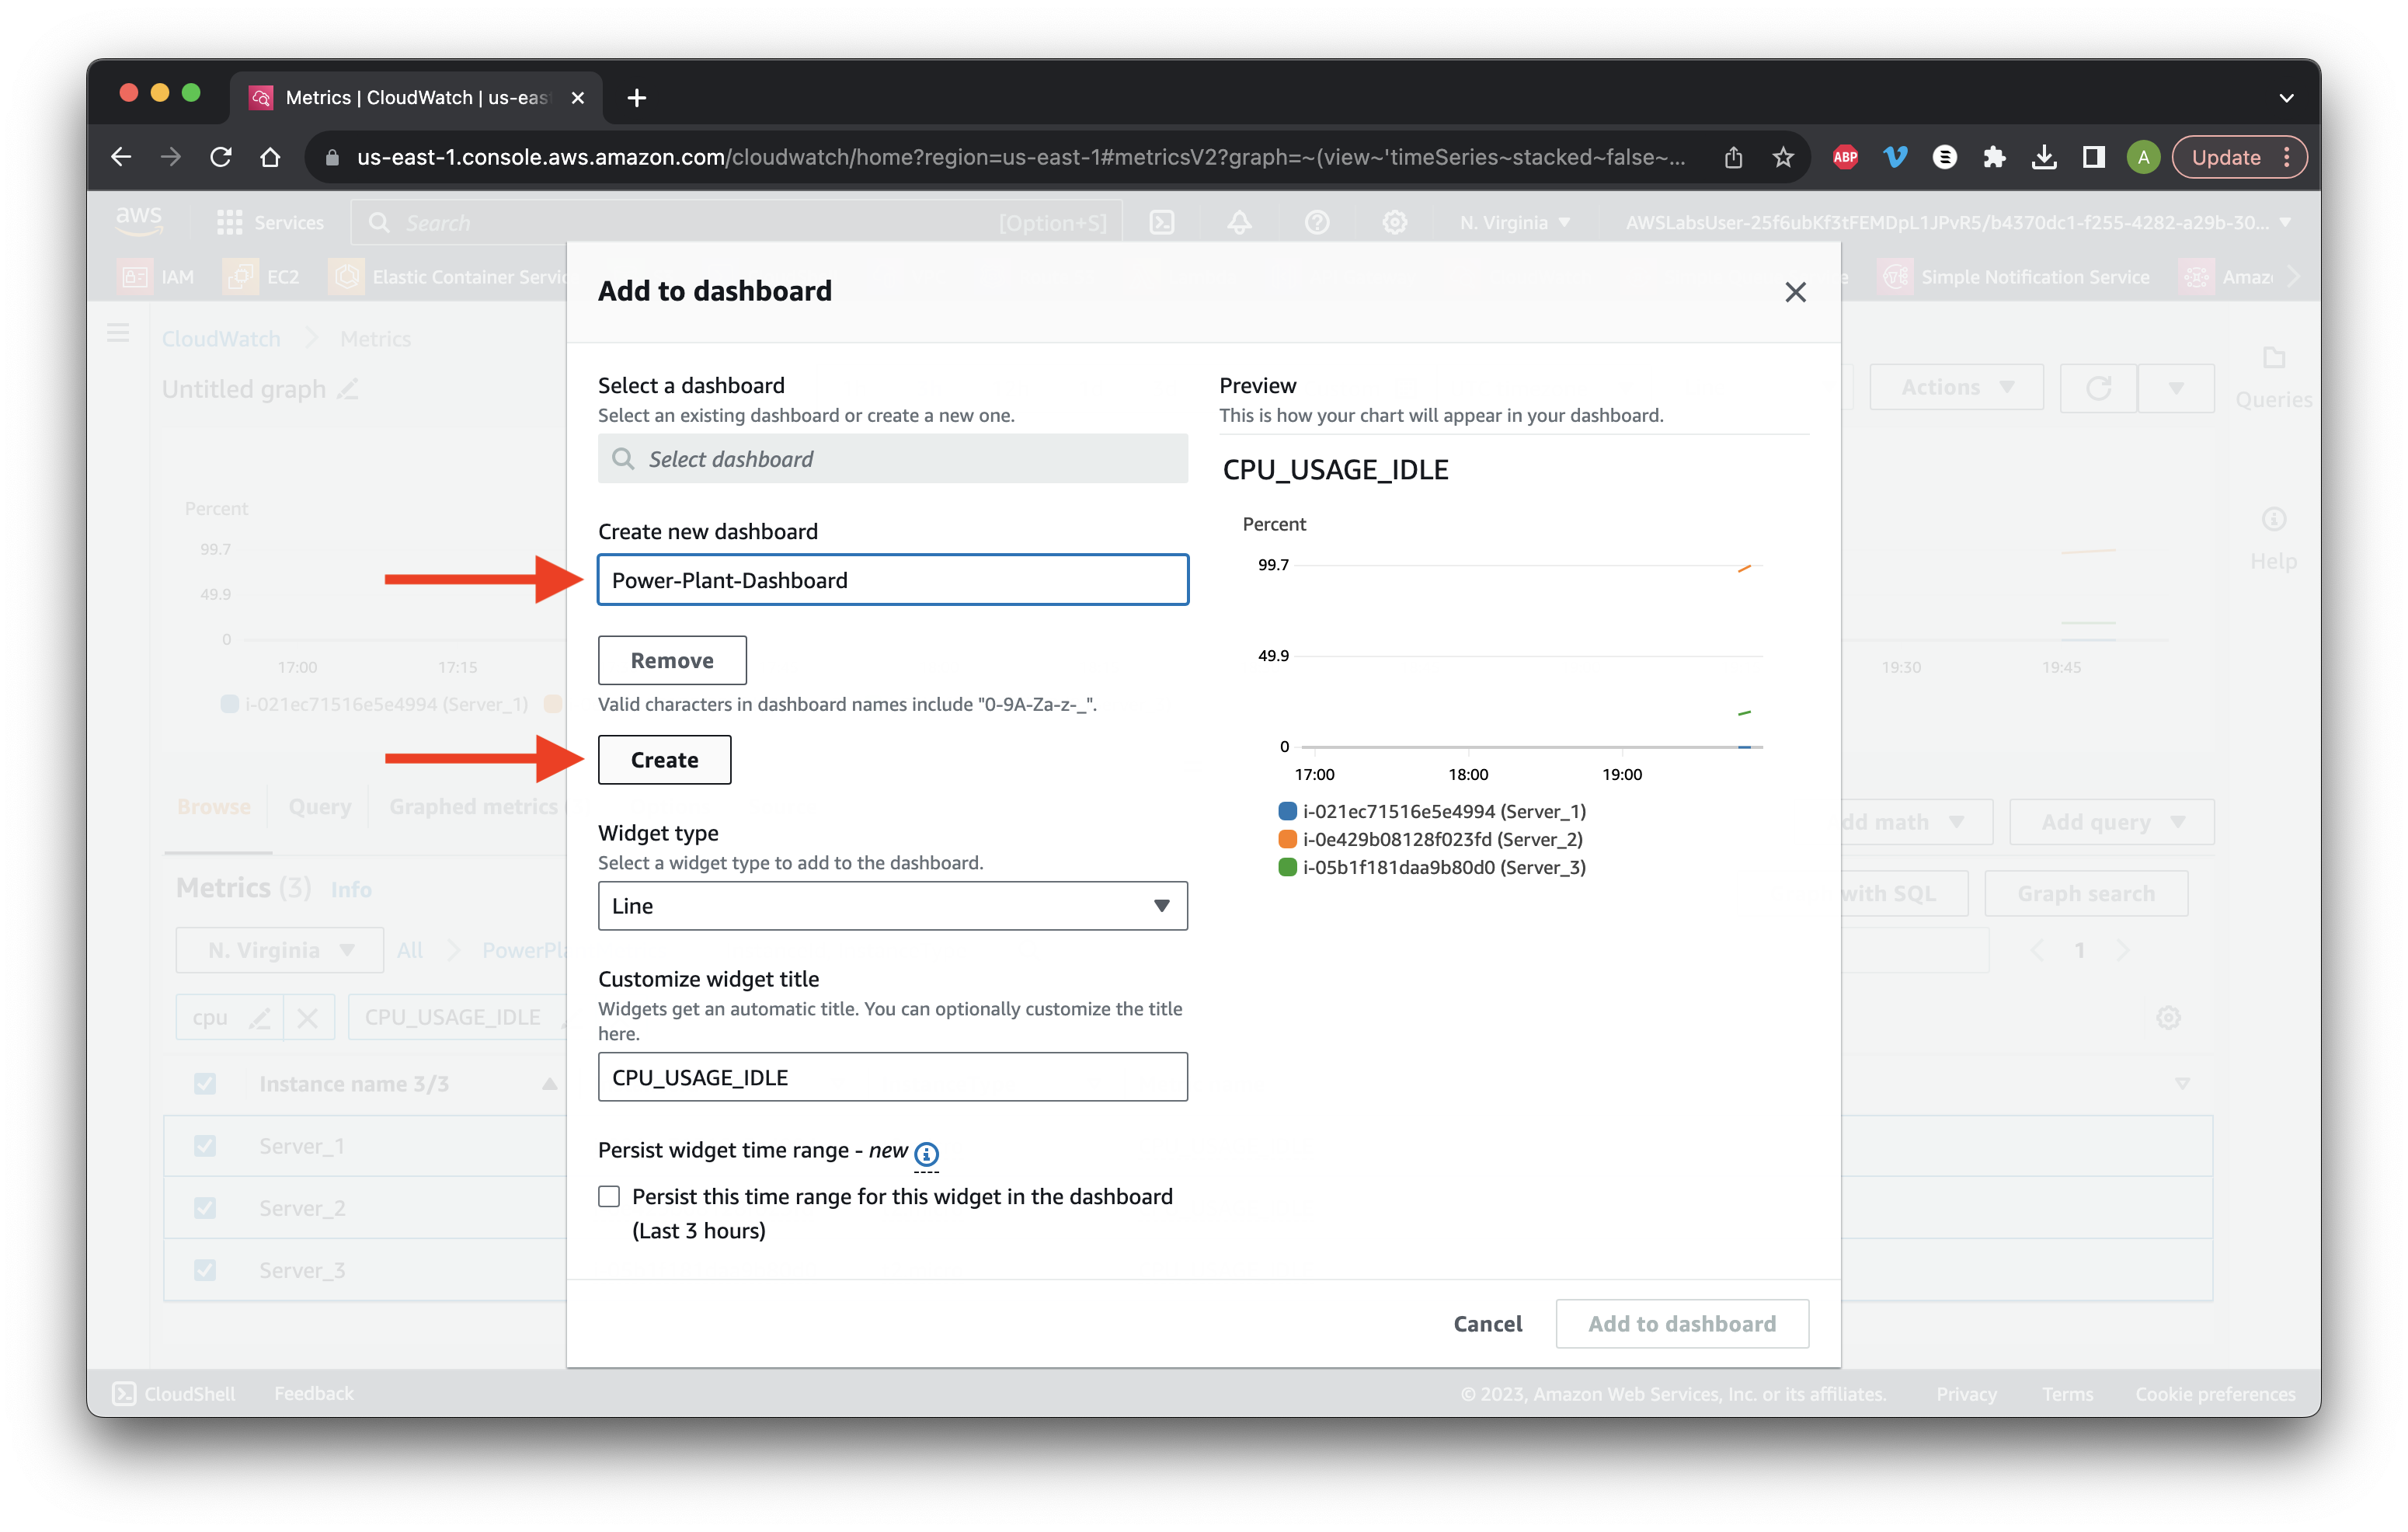2408x1532 pixels.
Task: Open the browser Downloads icon
Action: [2044, 157]
